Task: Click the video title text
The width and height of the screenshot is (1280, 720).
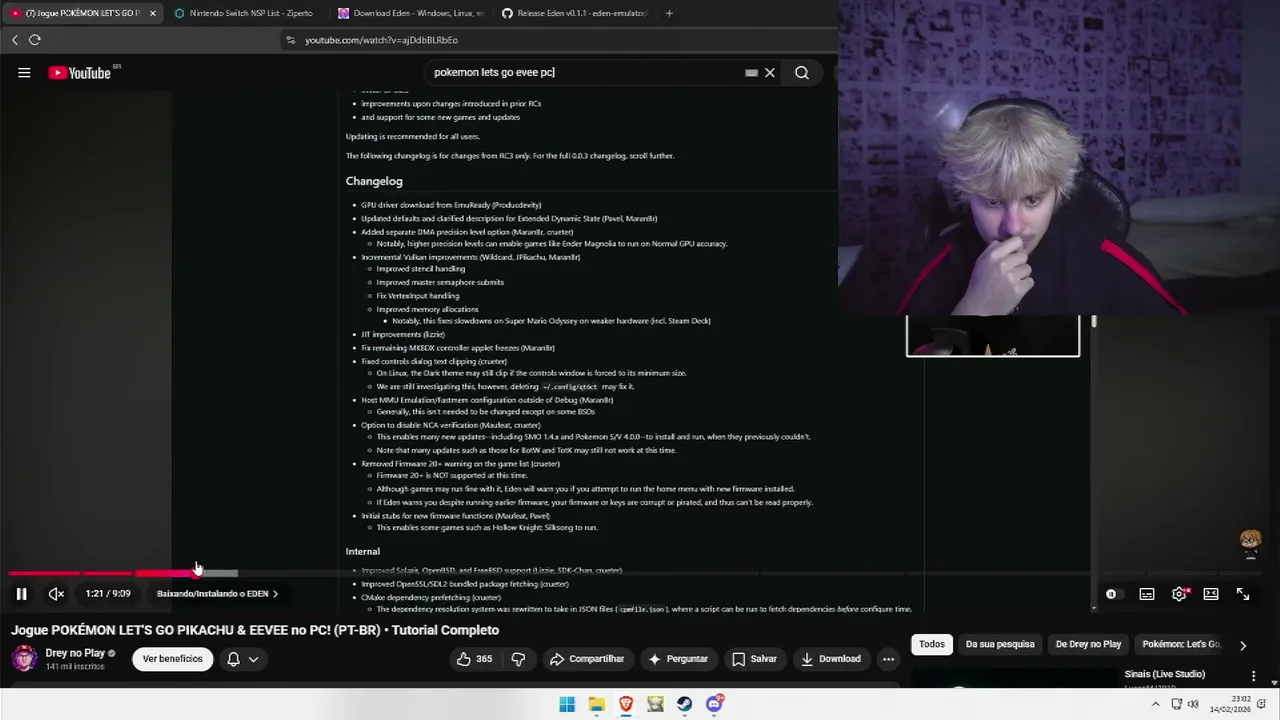Action: click(x=255, y=630)
